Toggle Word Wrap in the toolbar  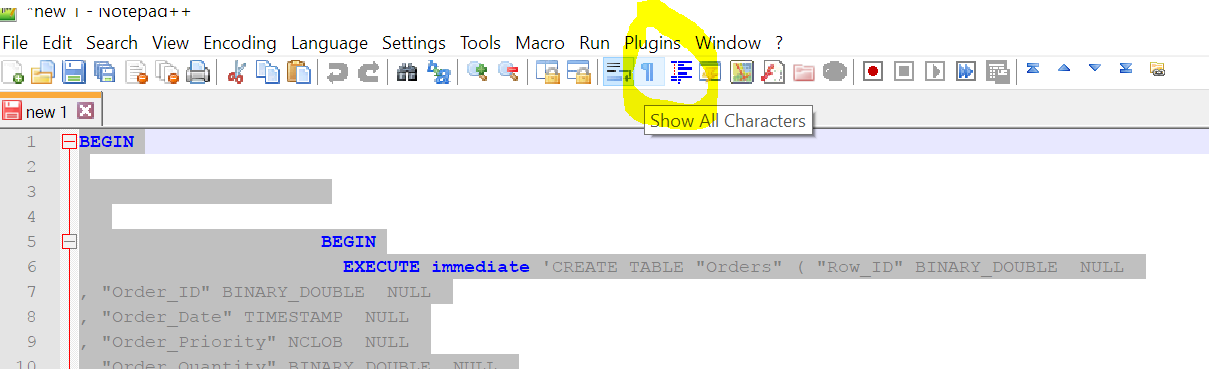click(618, 72)
